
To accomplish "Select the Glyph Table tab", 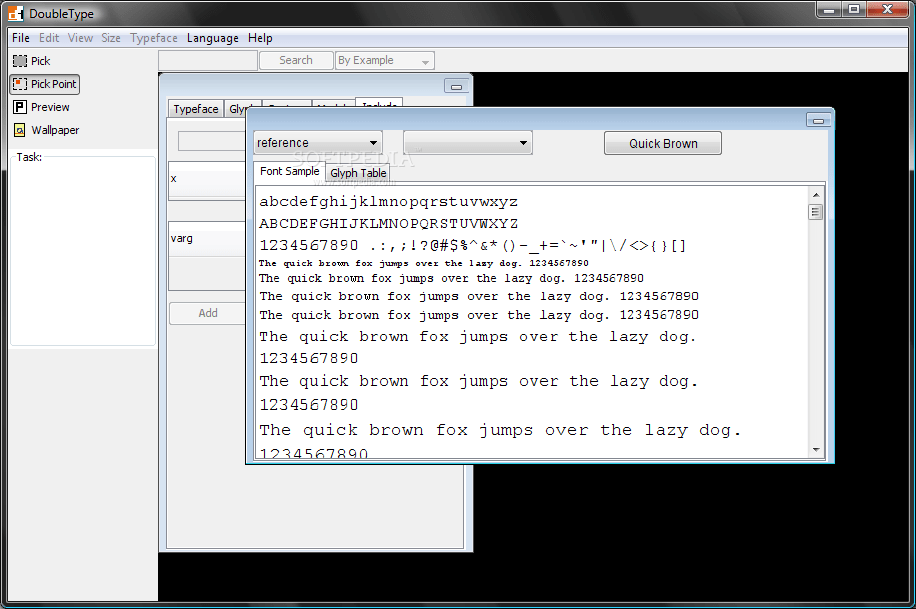I will 358,173.
